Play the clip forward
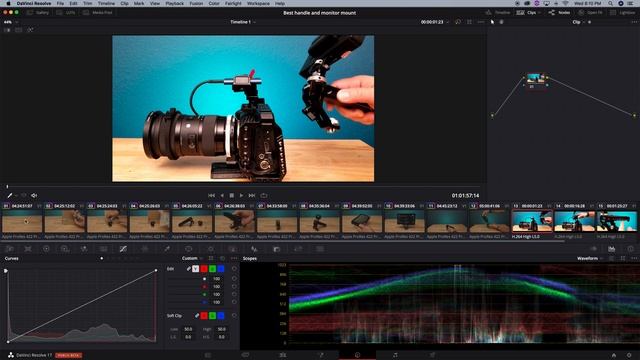Image resolution: width=640 pixels, height=360 pixels. tap(241, 196)
